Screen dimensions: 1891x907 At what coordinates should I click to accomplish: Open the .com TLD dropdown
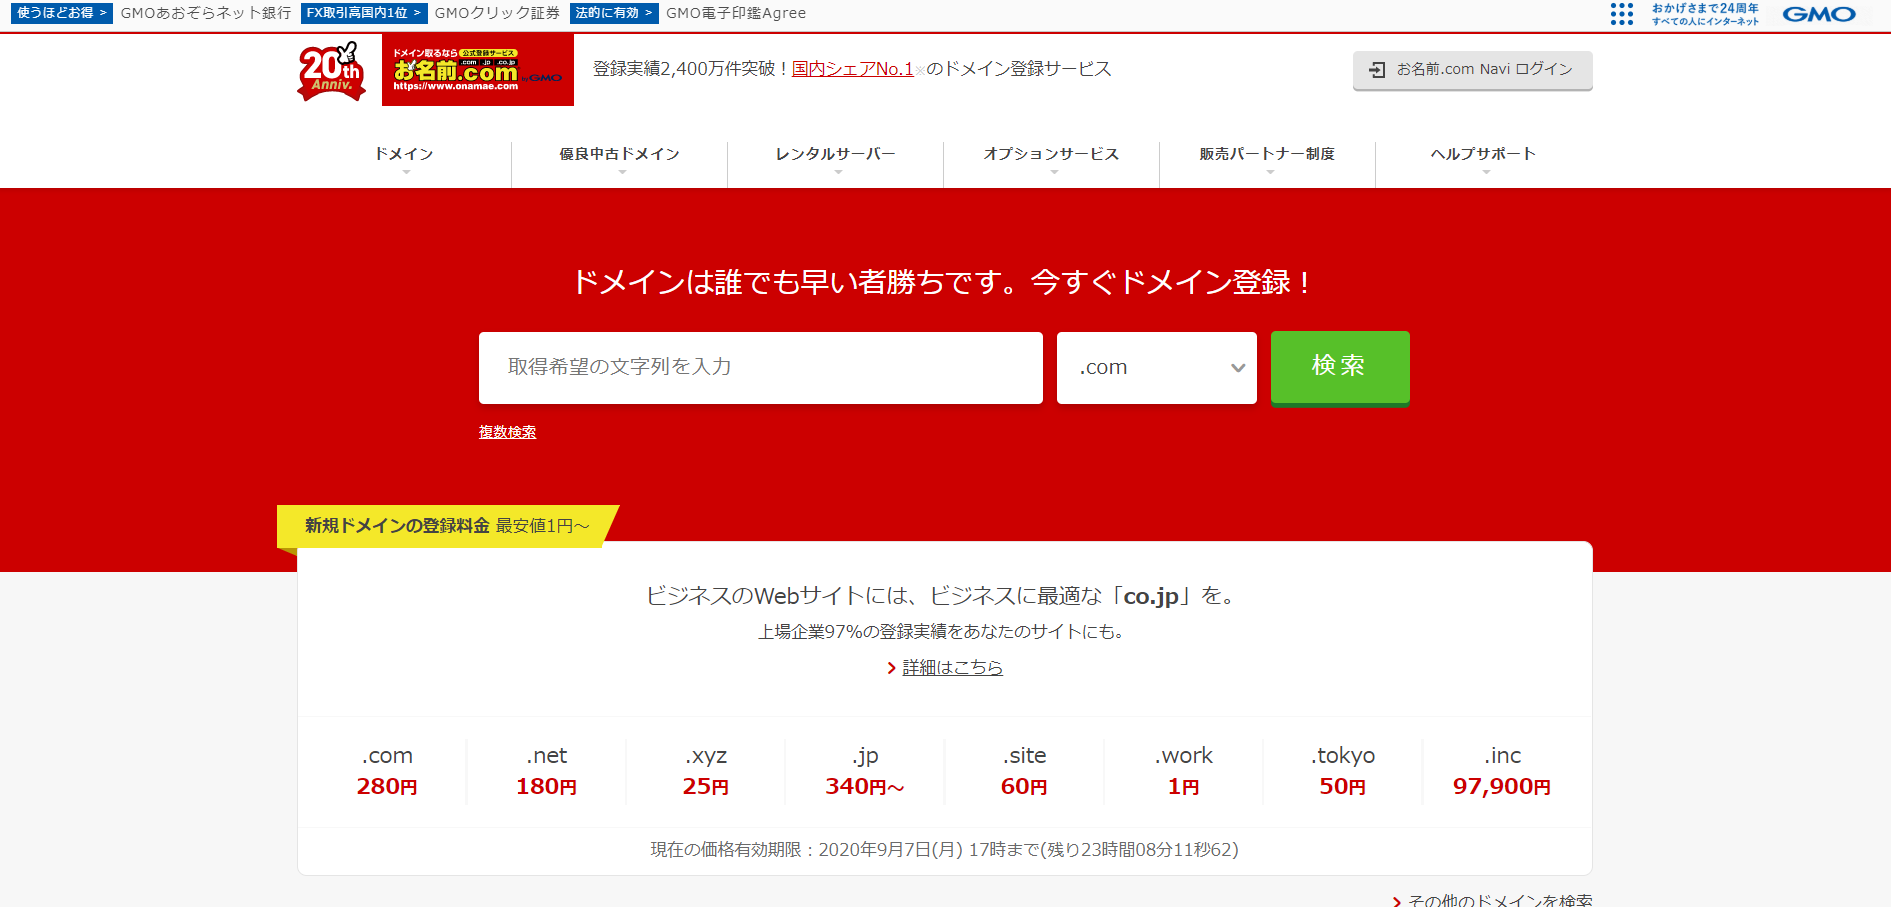point(1157,368)
